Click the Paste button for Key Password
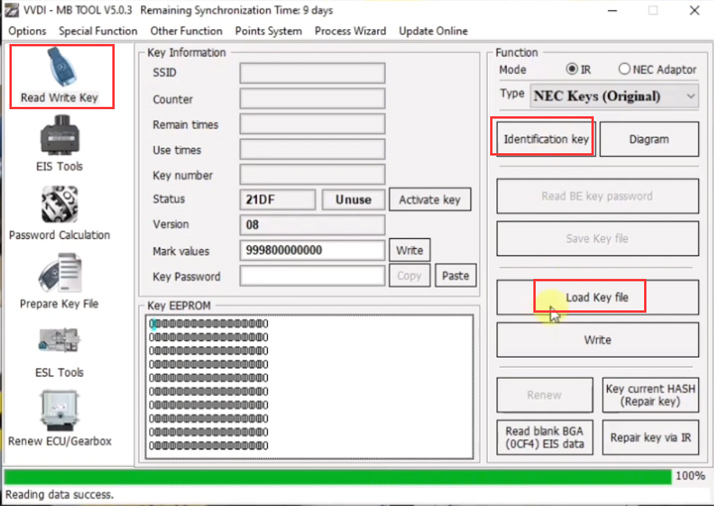The height and width of the screenshot is (506, 714). [x=455, y=276]
